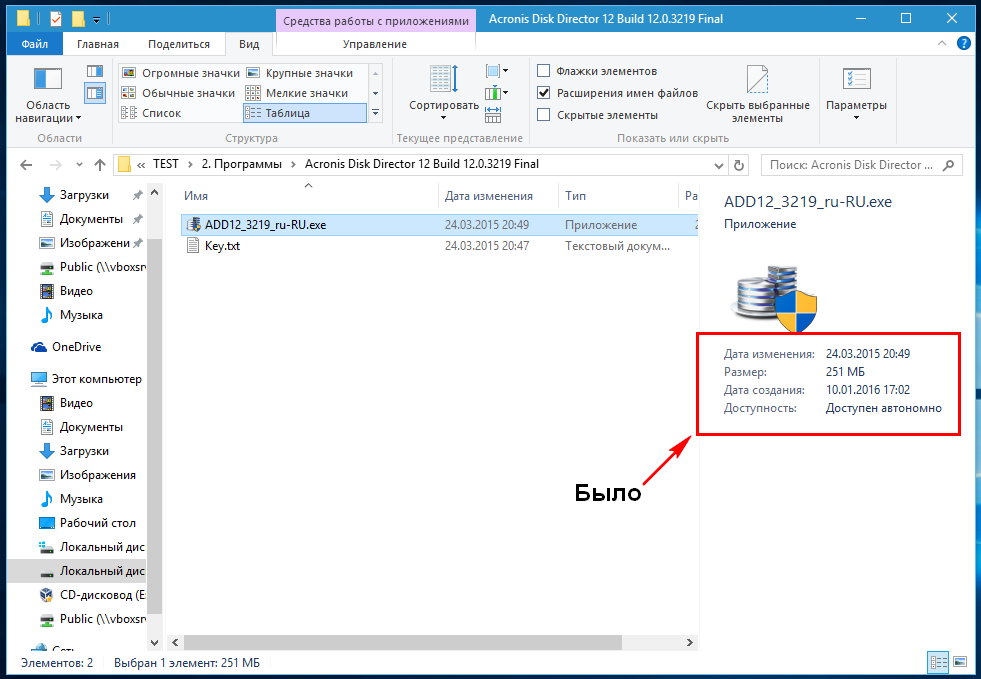The width and height of the screenshot is (981, 679).
Task: Click Средства работы с приложениями tab header
Action: [376, 21]
